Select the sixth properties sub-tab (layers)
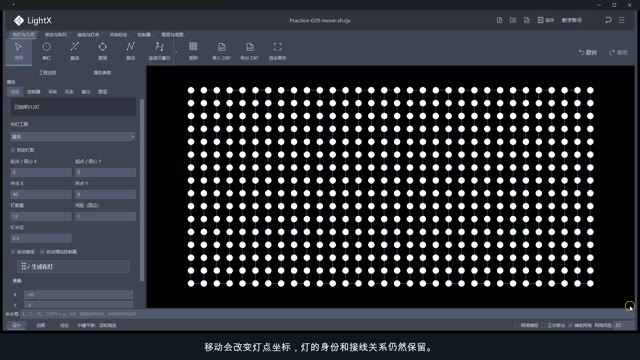The width and height of the screenshot is (640, 360). click(102, 92)
